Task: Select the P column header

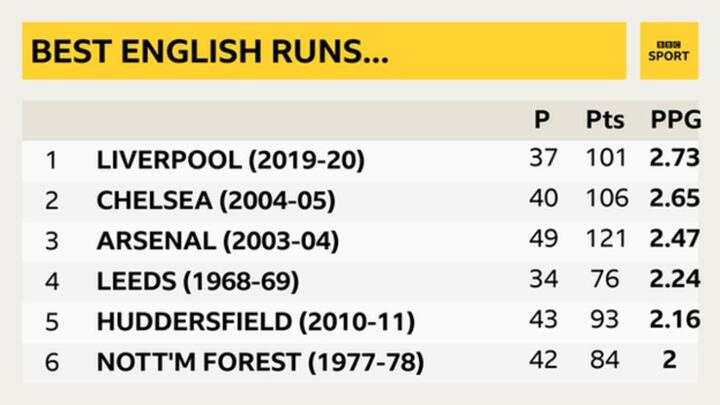Action: coord(542,120)
